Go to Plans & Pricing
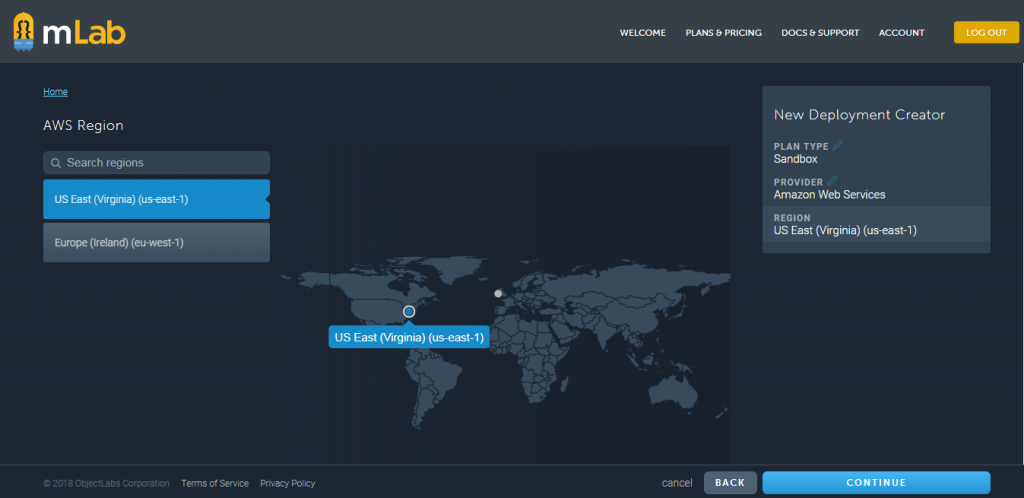The height and width of the screenshot is (498, 1024). tap(723, 33)
